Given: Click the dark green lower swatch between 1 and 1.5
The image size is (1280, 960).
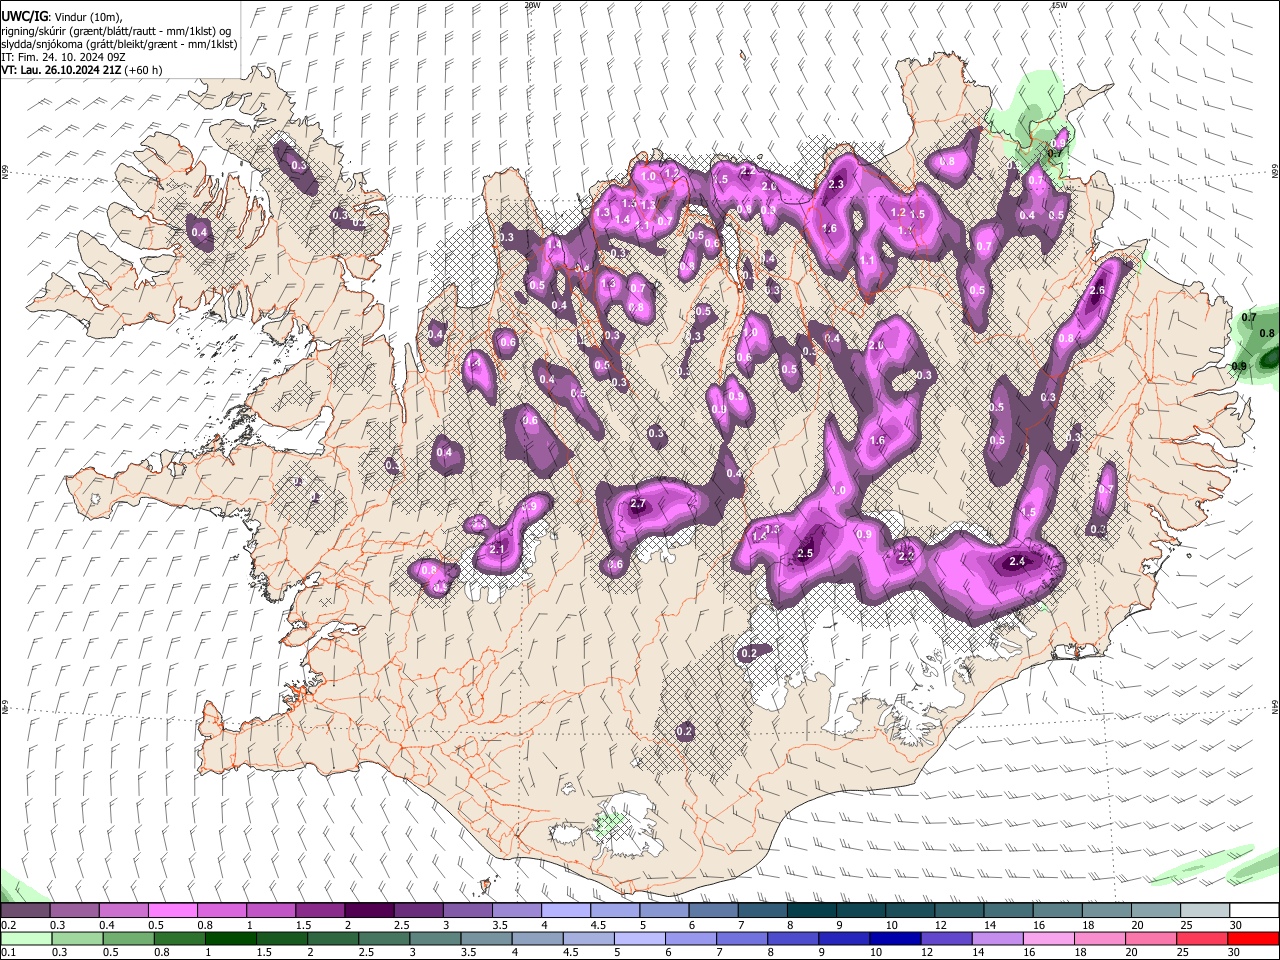Looking at the screenshot, I should [x=231, y=938].
